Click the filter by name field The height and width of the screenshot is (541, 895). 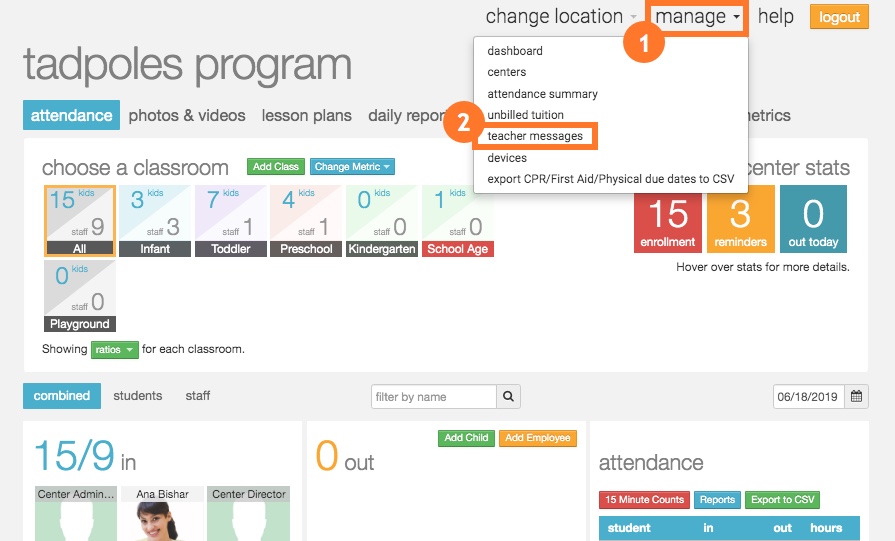click(435, 397)
